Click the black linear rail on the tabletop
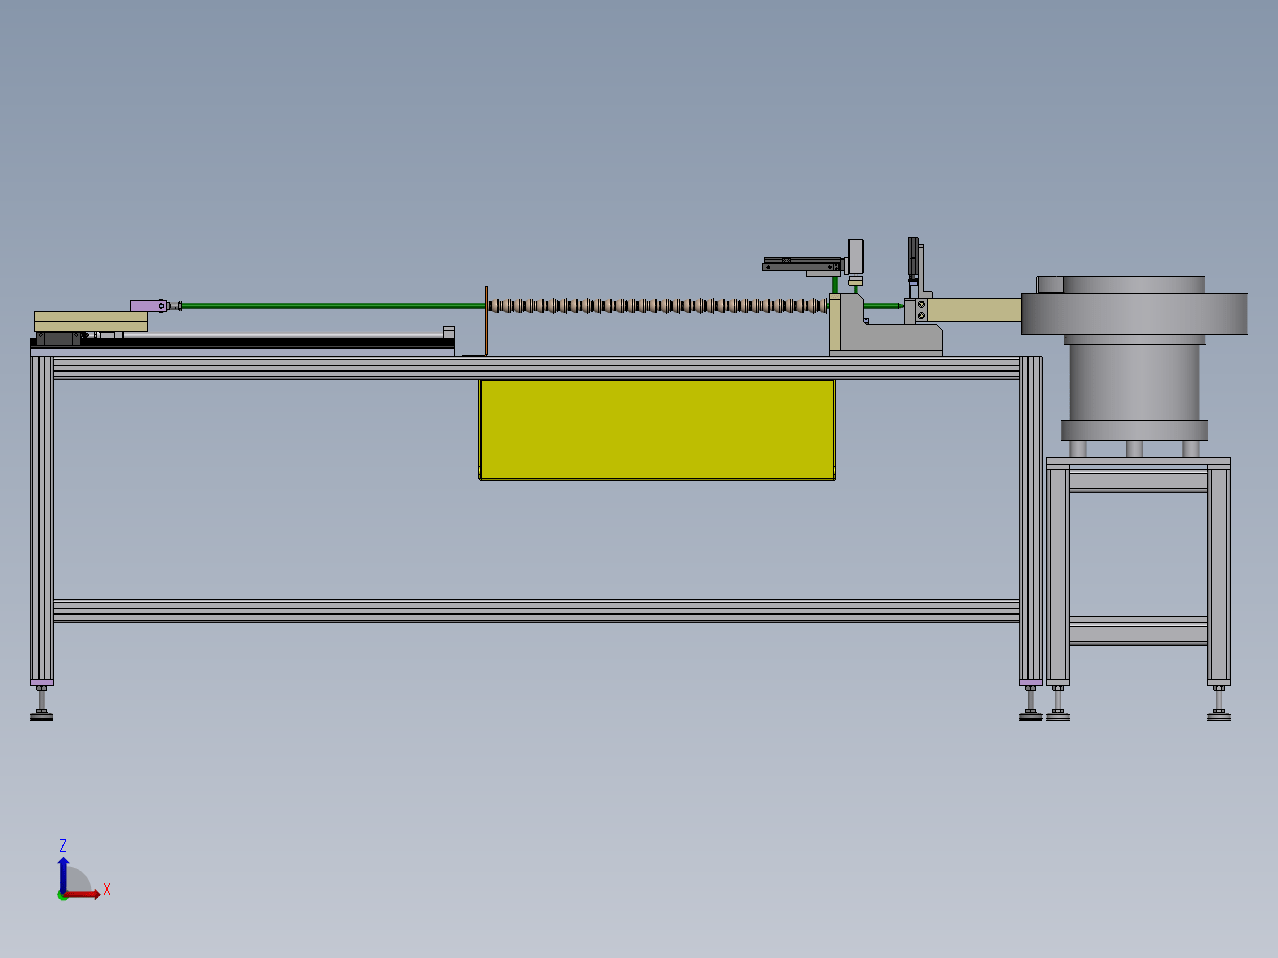Image resolution: width=1278 pixels, height=958 pixels. pyautogui.click(x=243, y=342)
